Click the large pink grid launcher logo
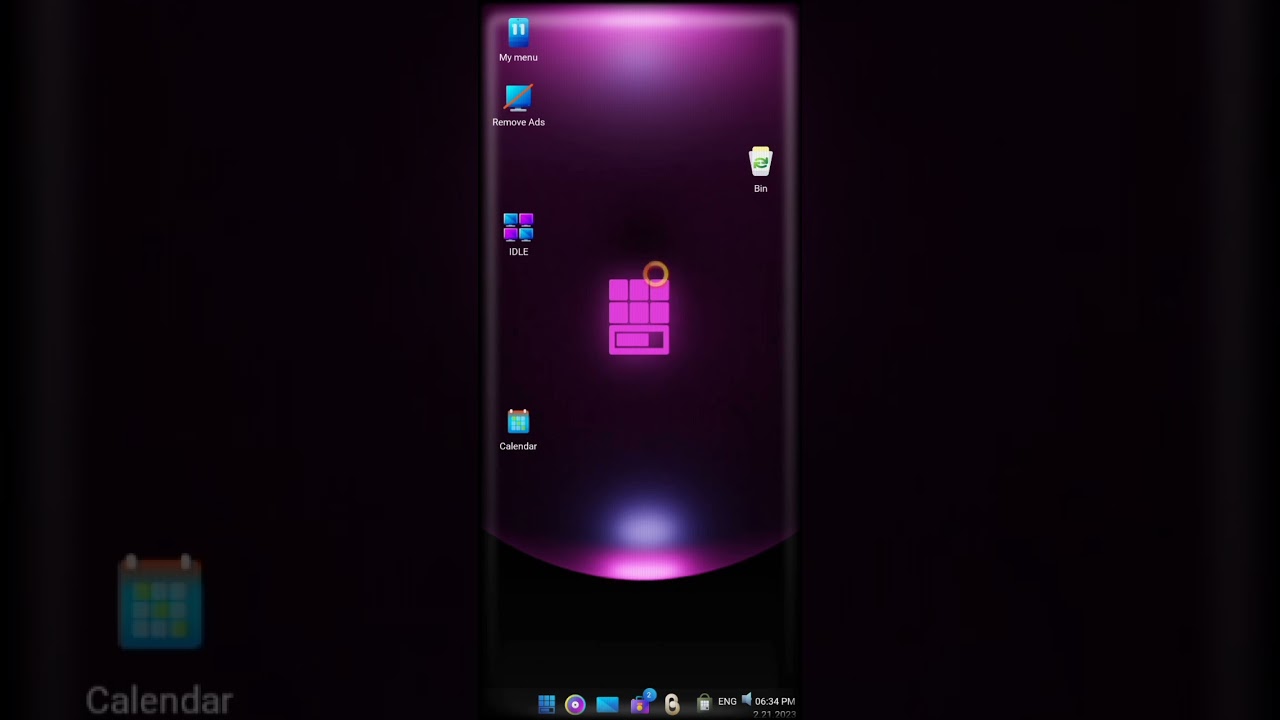The image size is (1280, 720). 639,316
